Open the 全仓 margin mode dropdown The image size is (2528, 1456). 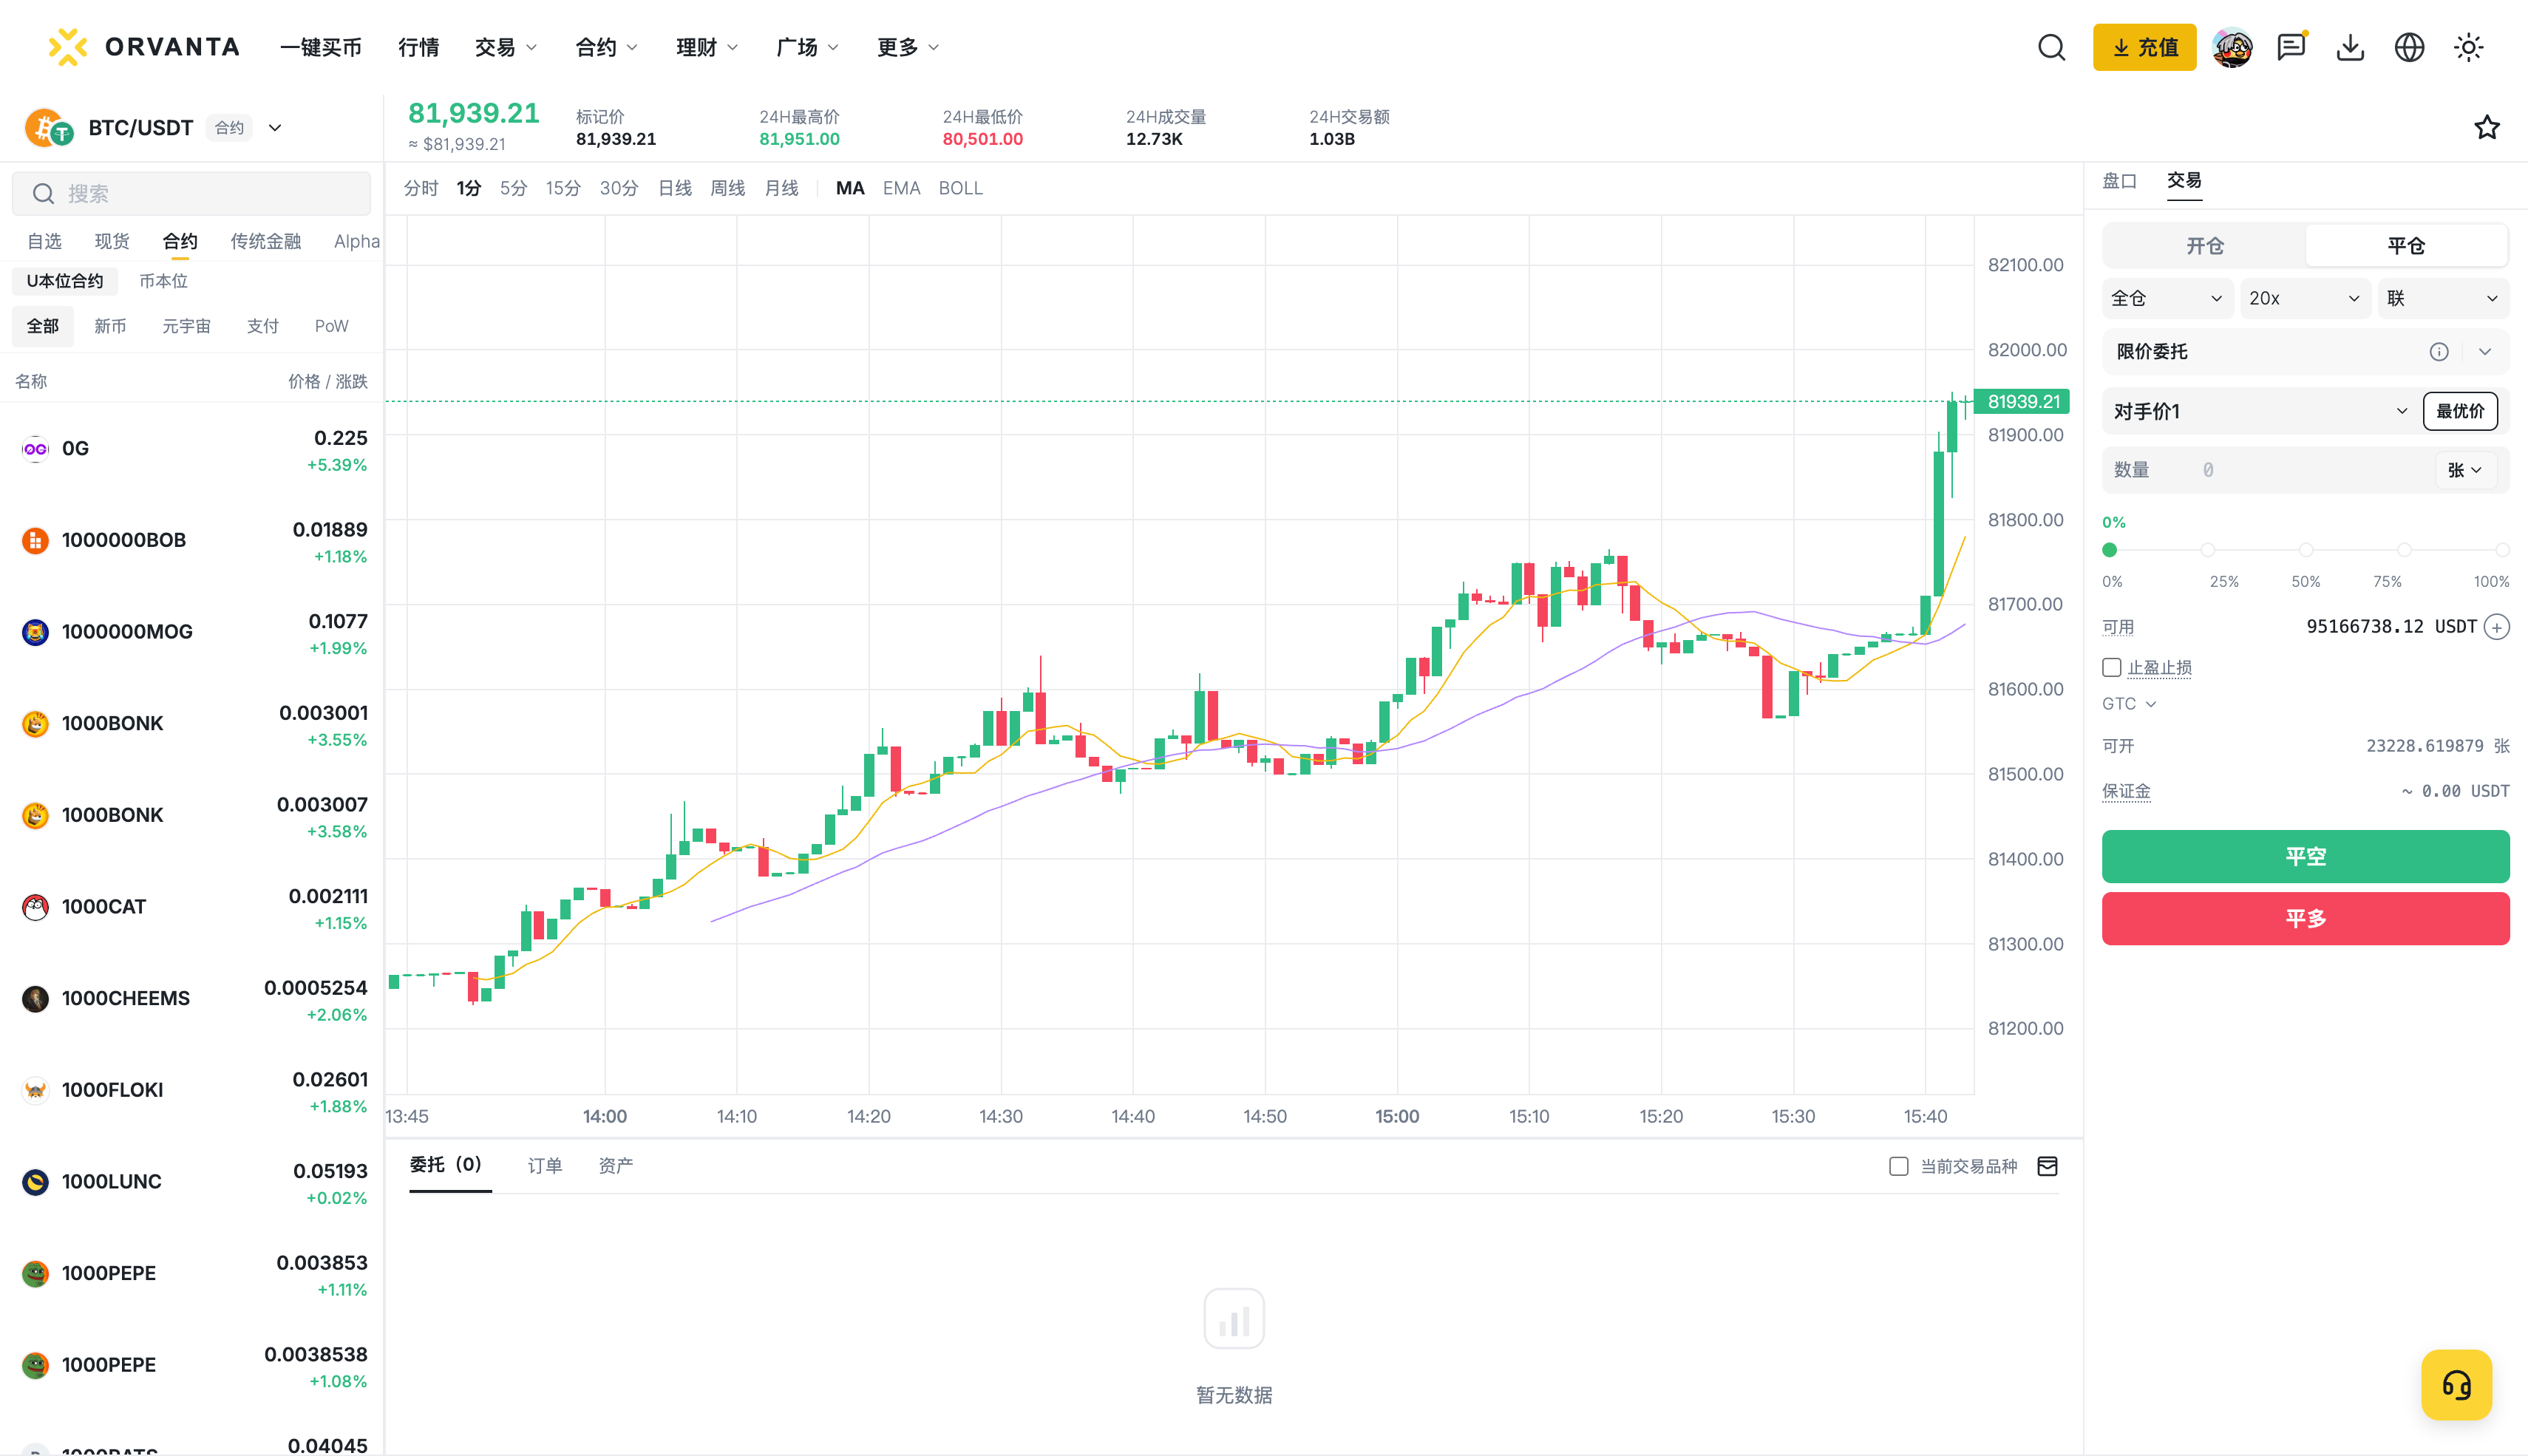(x=2167, y=298)
